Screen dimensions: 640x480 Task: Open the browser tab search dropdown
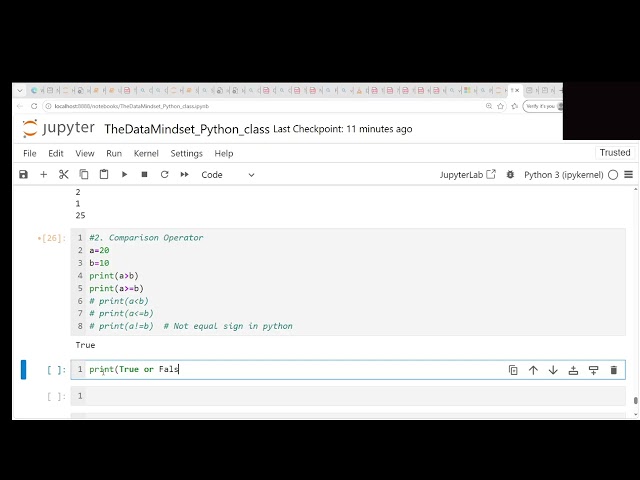click(x=20, y=91)
